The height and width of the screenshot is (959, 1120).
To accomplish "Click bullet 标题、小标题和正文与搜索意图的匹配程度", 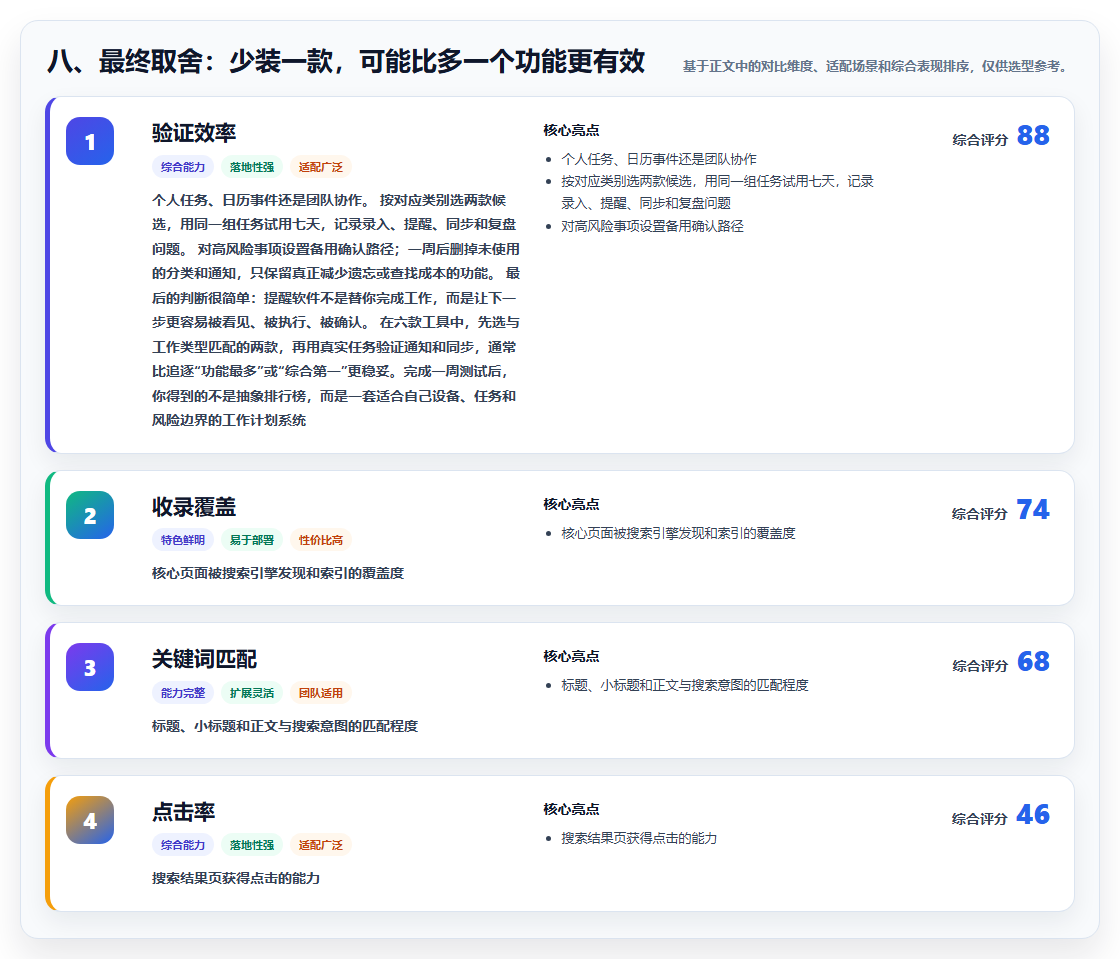I will (x=684, y=686).
